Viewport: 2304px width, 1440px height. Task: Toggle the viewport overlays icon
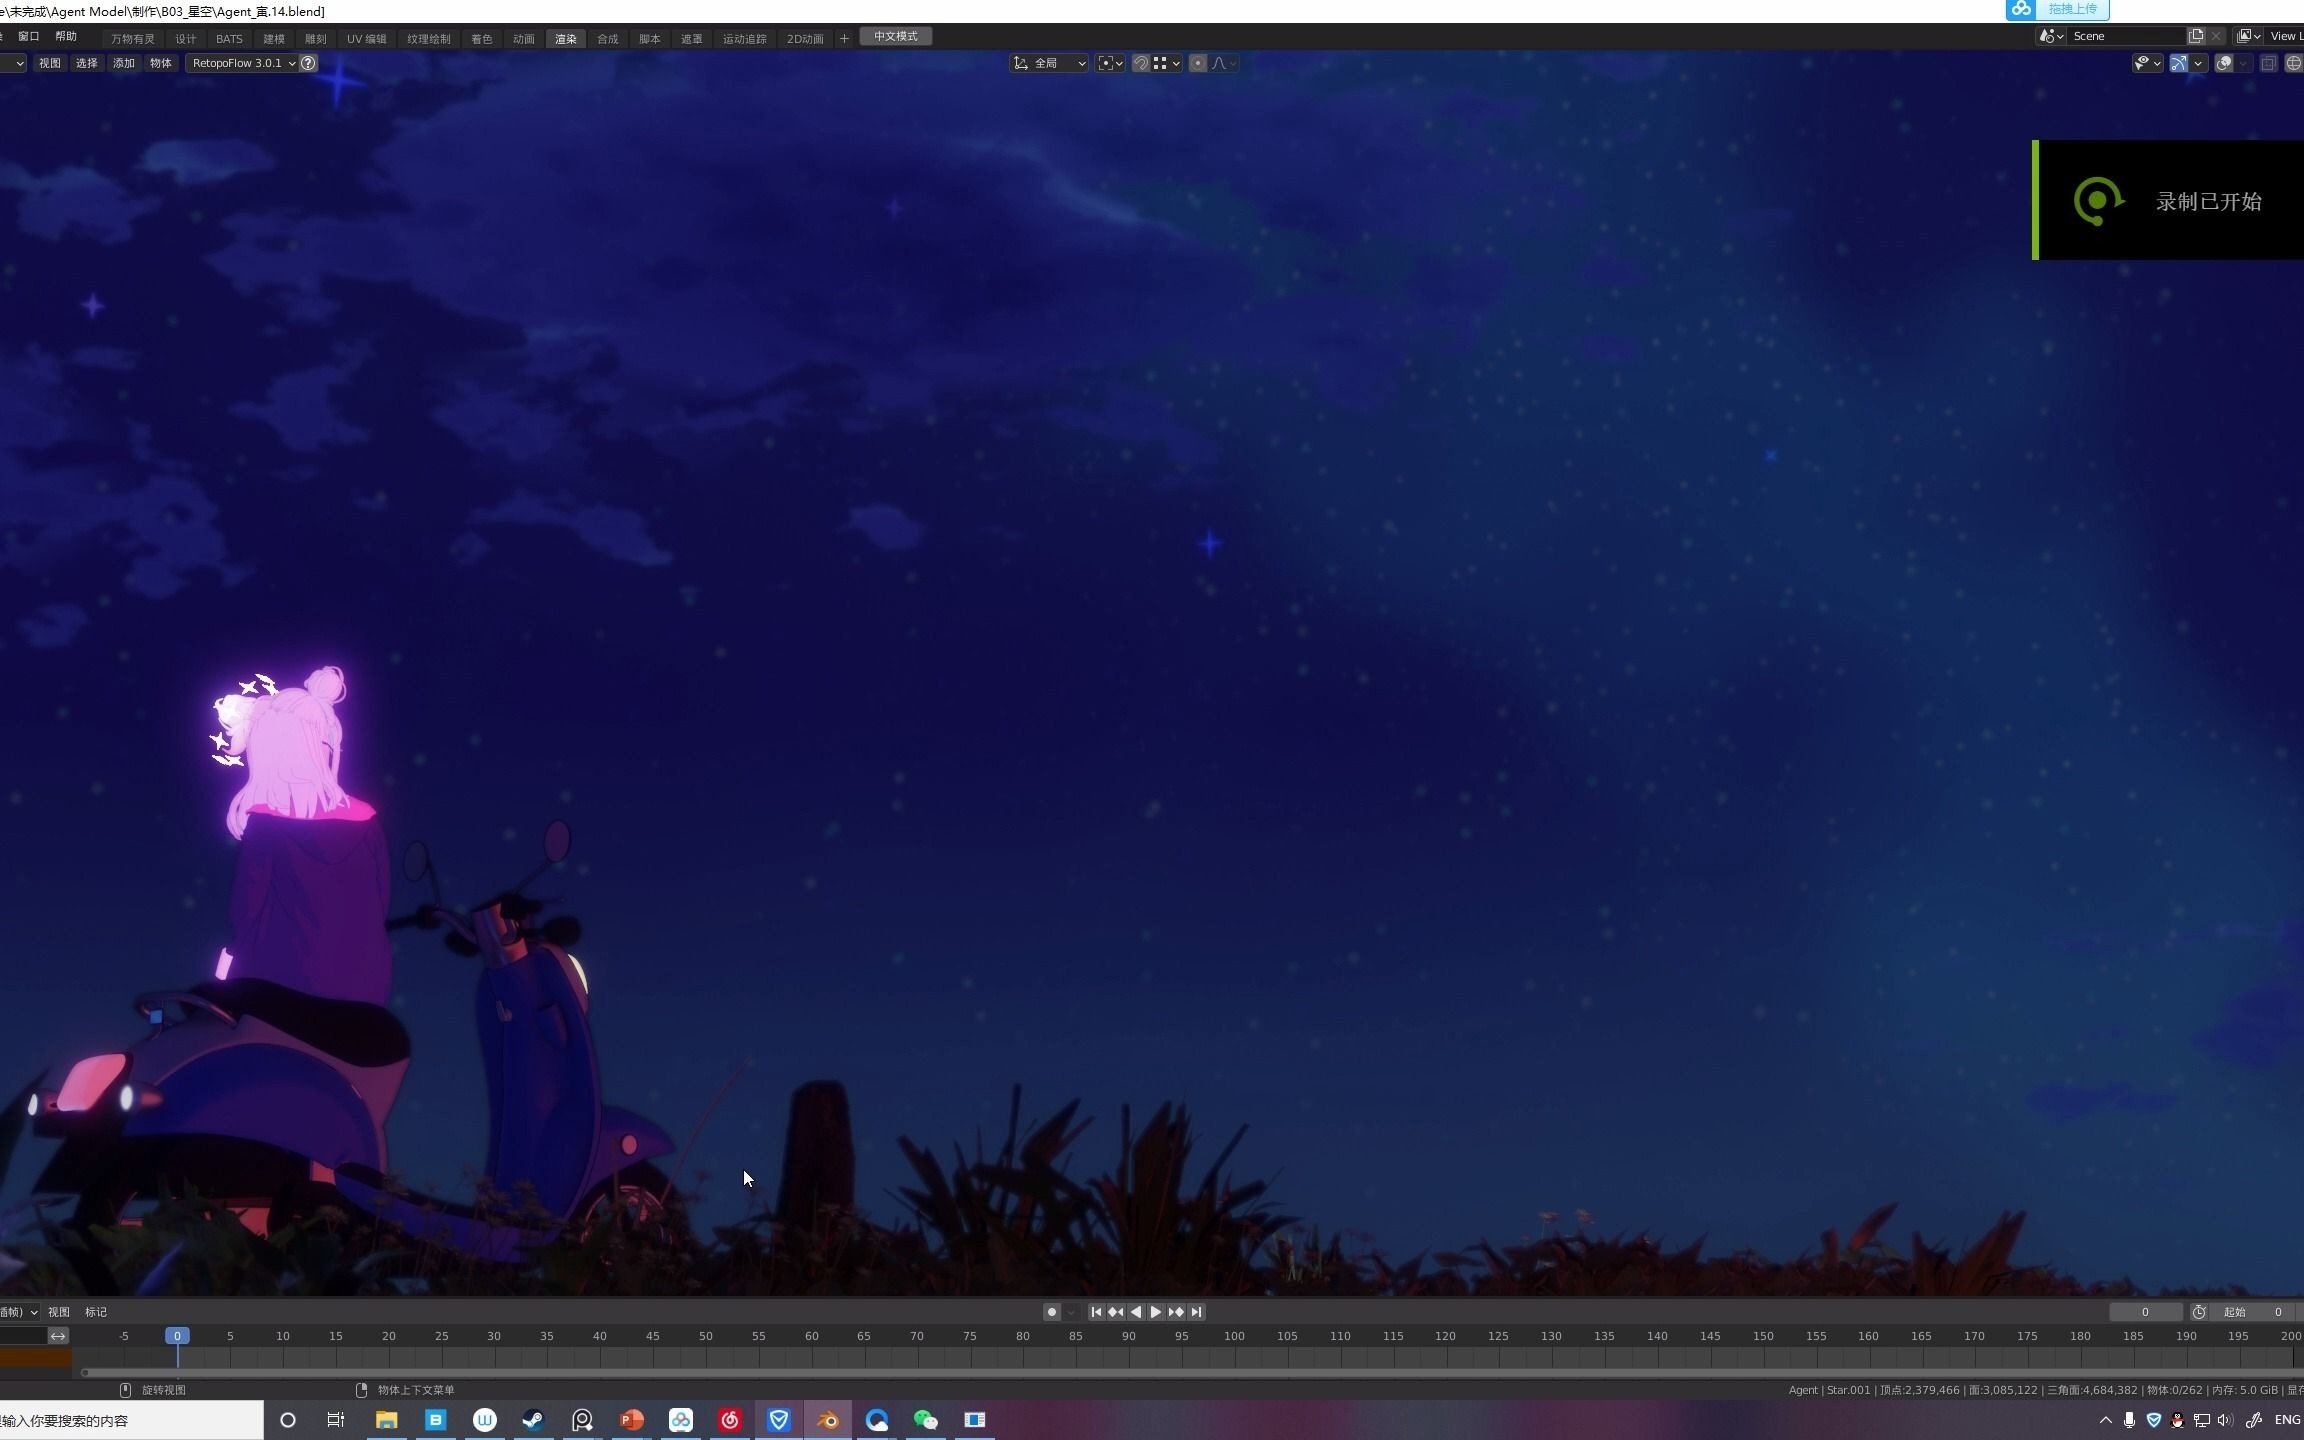tap(2224, 63)
